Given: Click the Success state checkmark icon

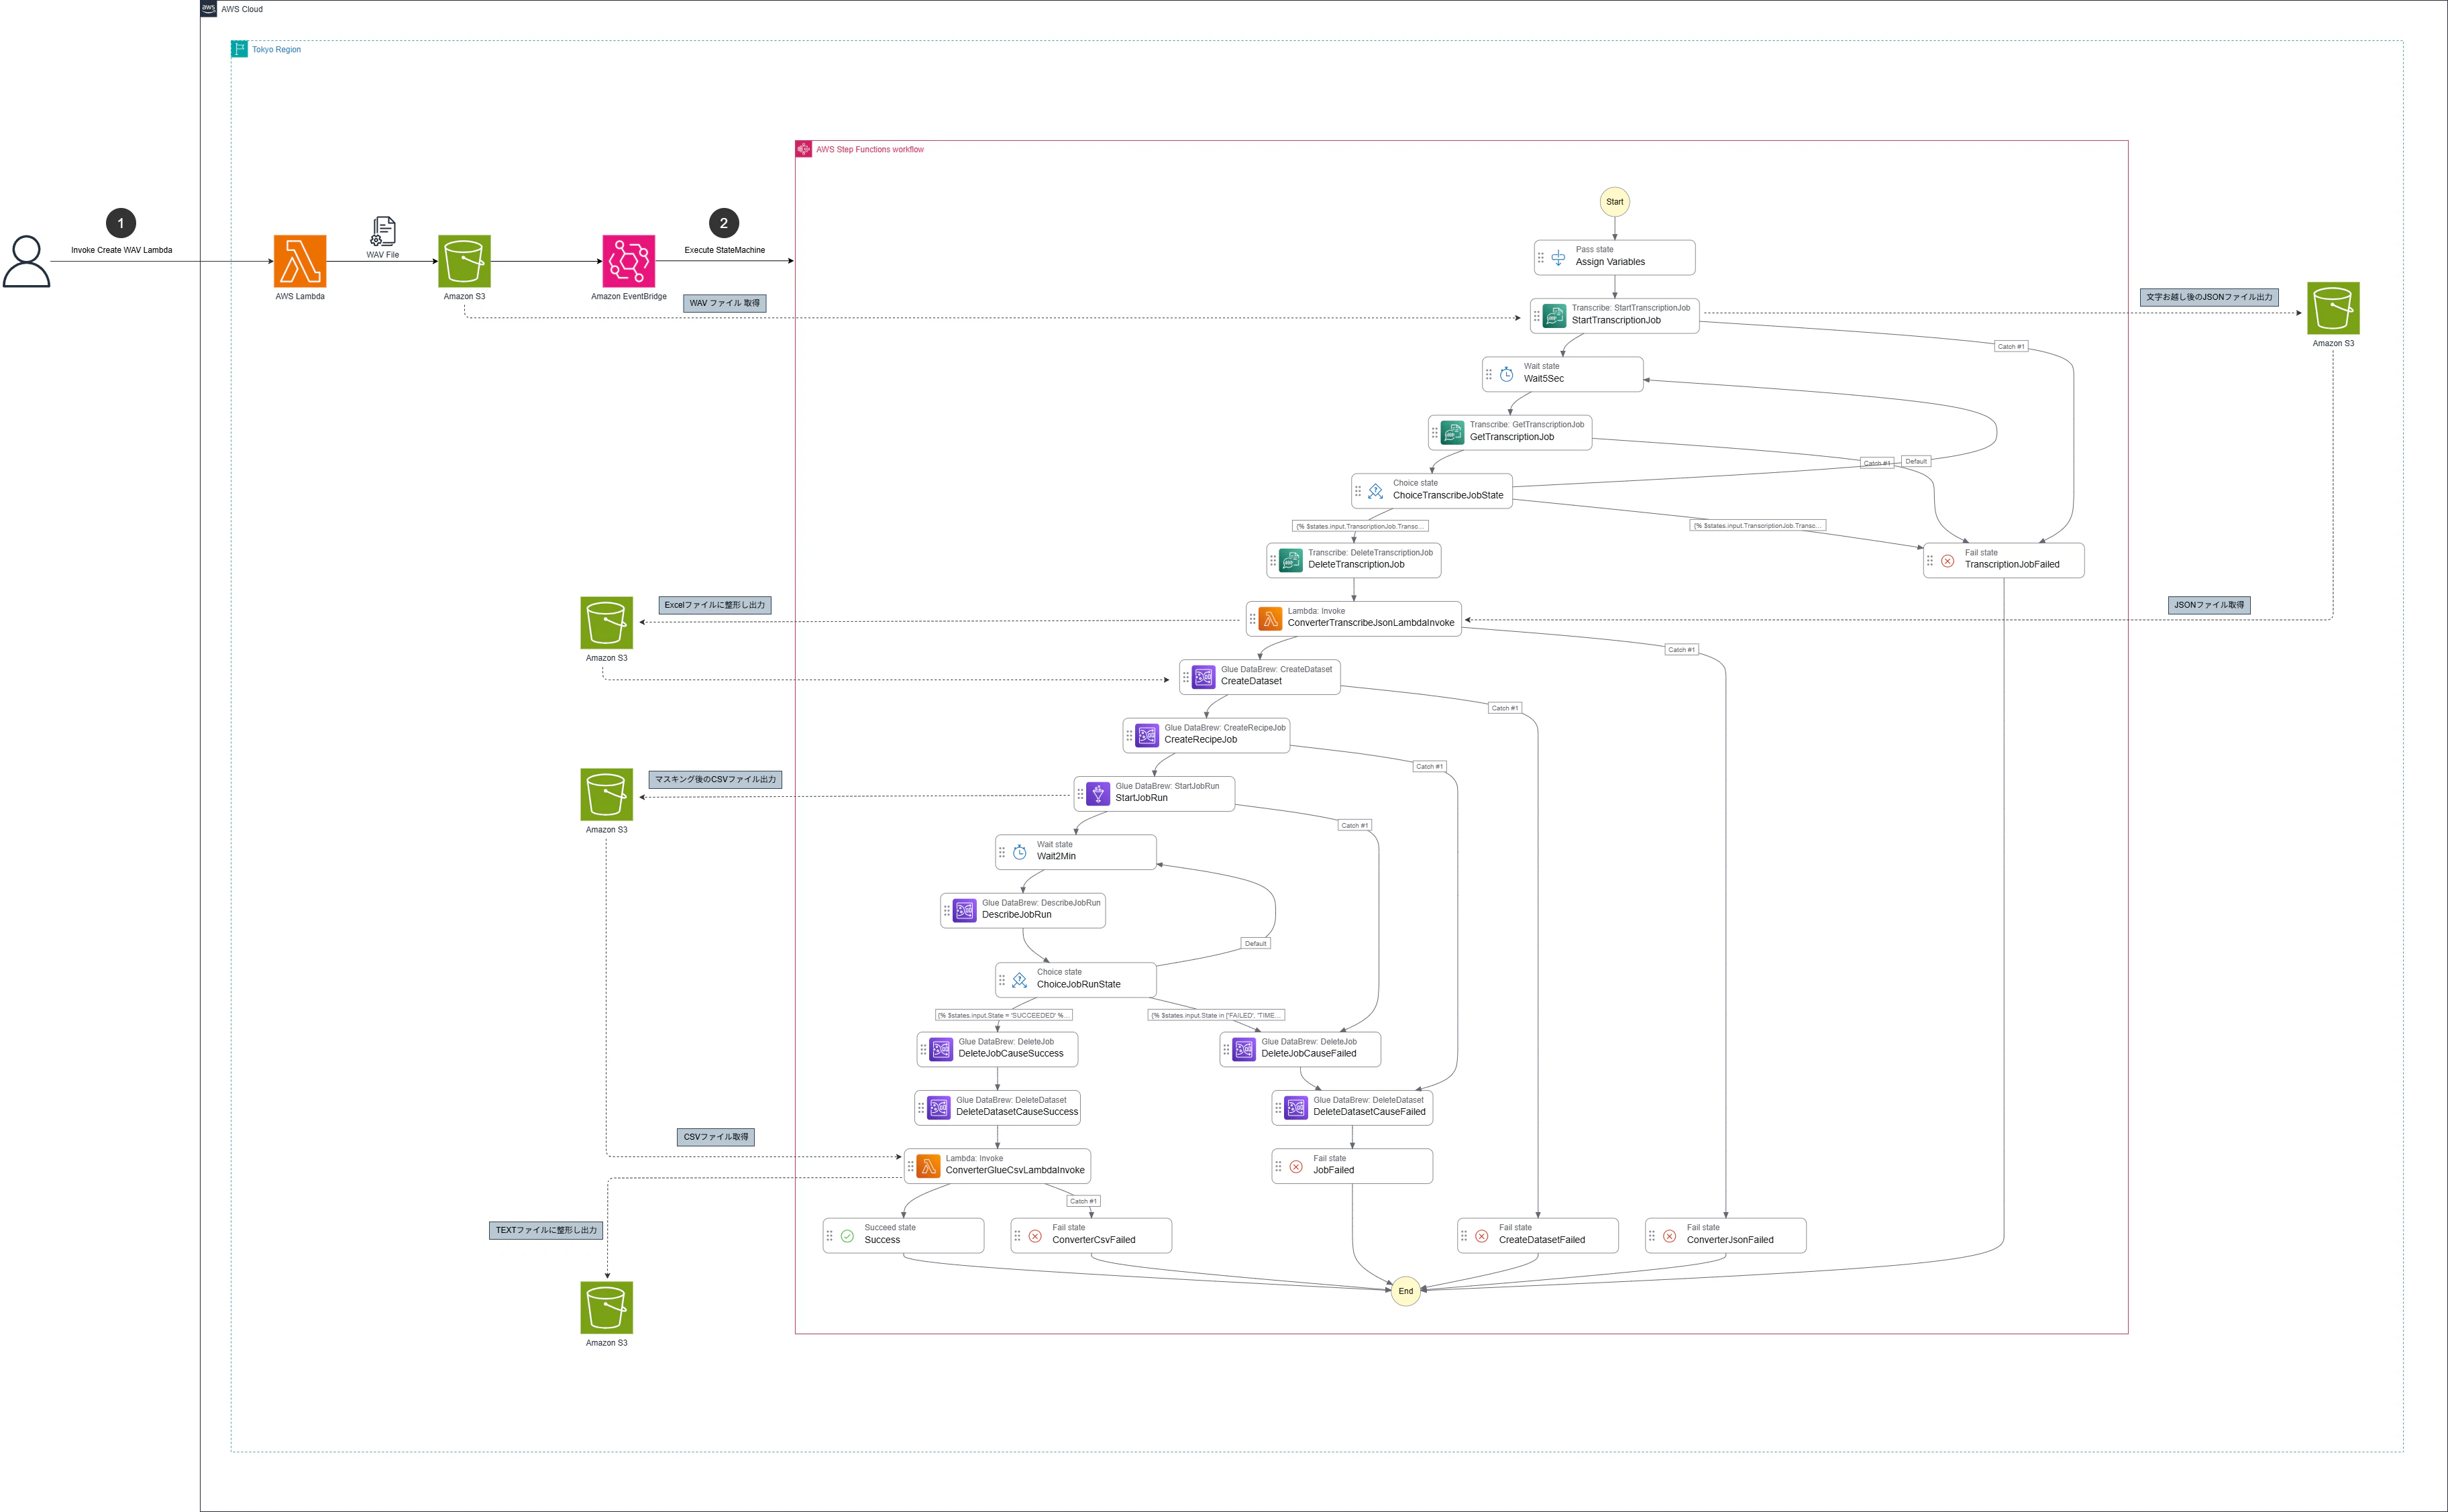Looking at the screenshot, I should coord(847,1236).
